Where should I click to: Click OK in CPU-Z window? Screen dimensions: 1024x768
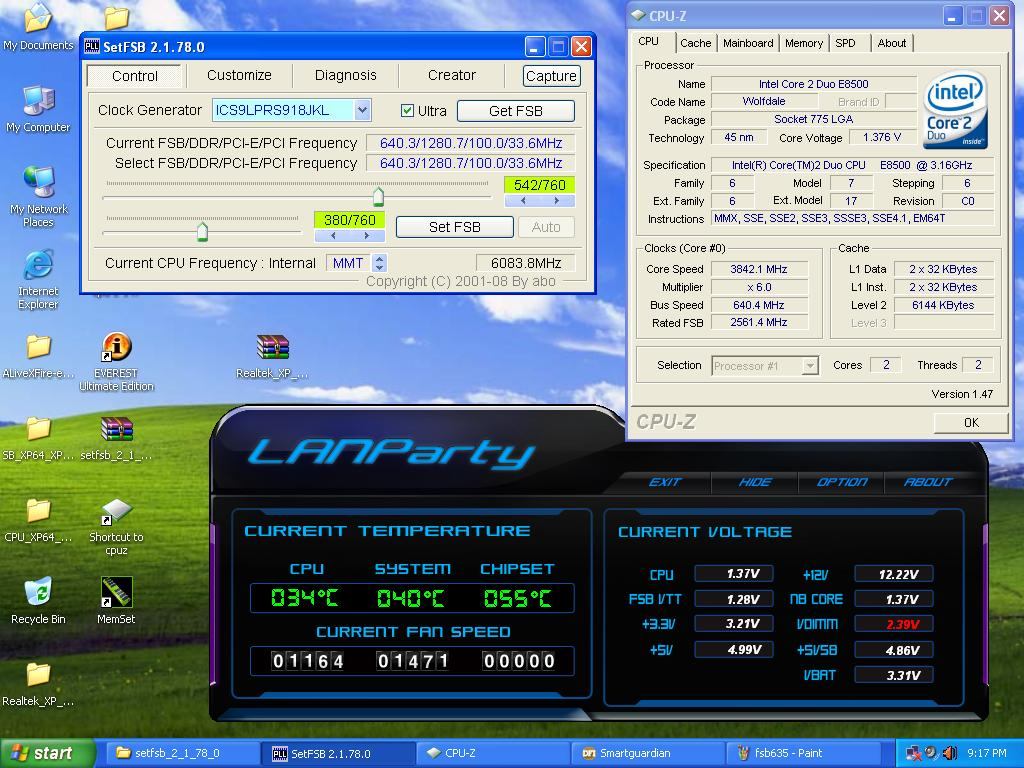pyautogui.click(x=971, y=423)
